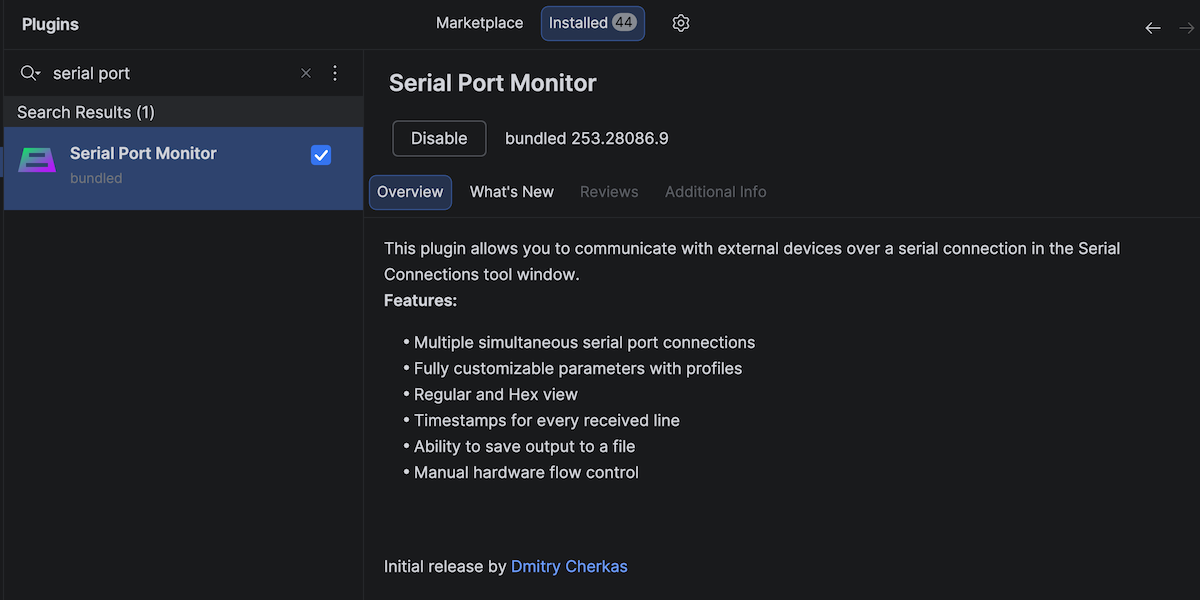Viewport: 1200px width, 600px height.
Task: Click the back navigation arrow
Action: tap(1153, 28)
